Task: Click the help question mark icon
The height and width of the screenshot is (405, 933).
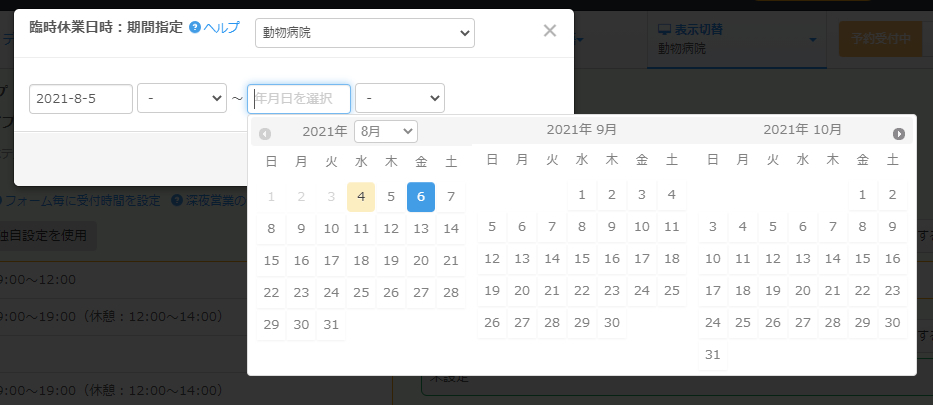Action: pos(195,28)
